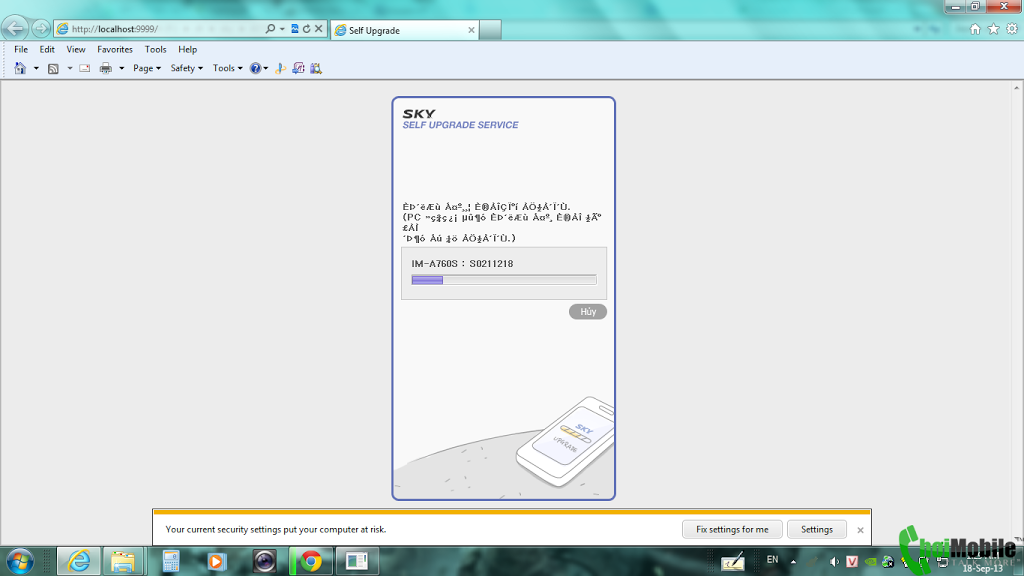1024x576 pixels.
Task: Click the SKY Self Upgrade Service logo
Action: 460,119
